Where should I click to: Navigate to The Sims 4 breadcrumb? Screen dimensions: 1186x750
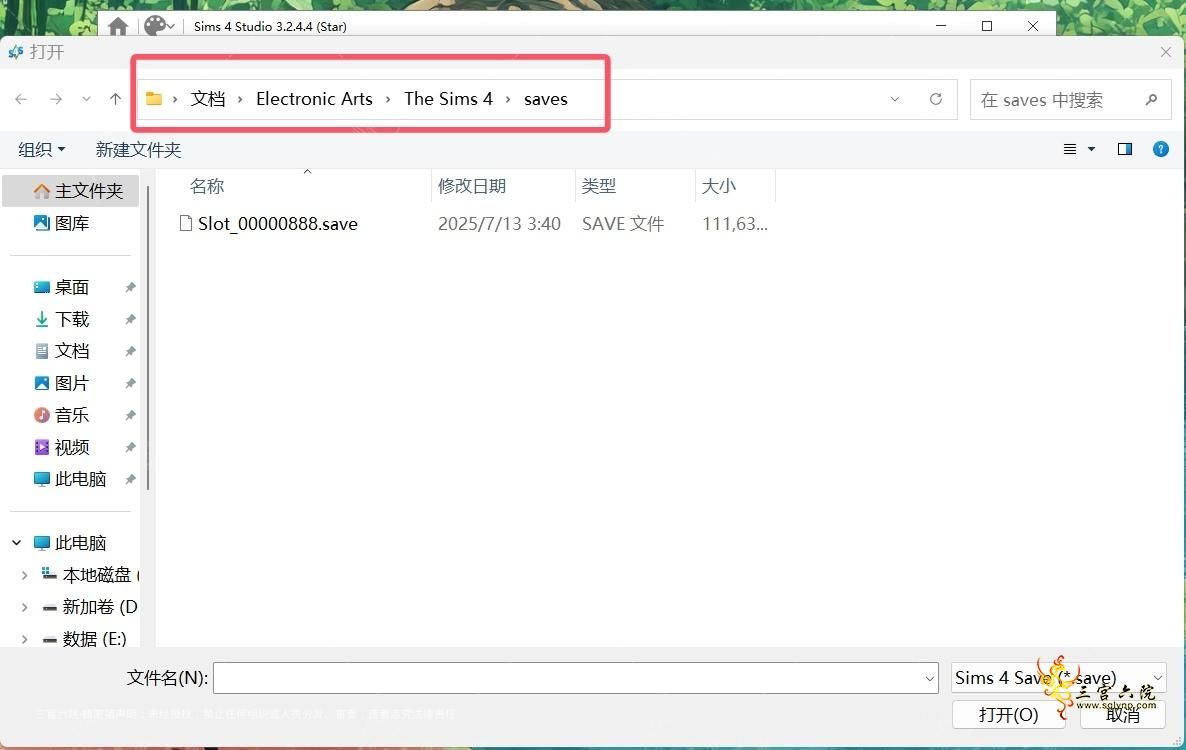(449, 99)
